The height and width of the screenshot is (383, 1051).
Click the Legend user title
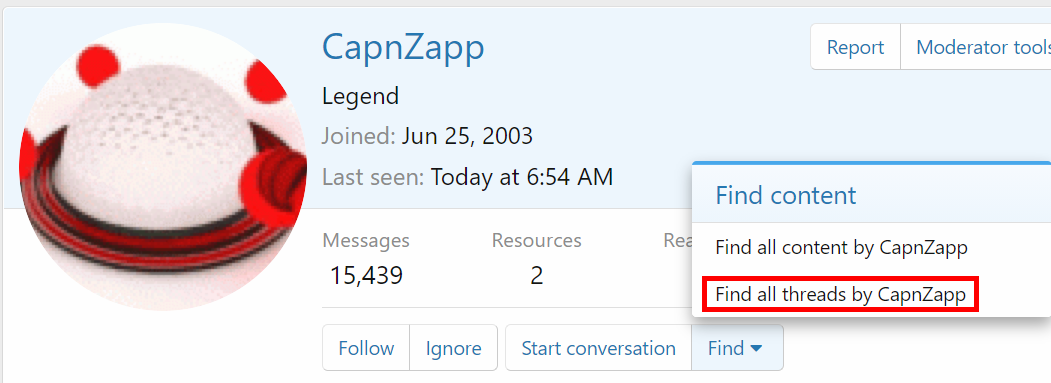point(361,97)
